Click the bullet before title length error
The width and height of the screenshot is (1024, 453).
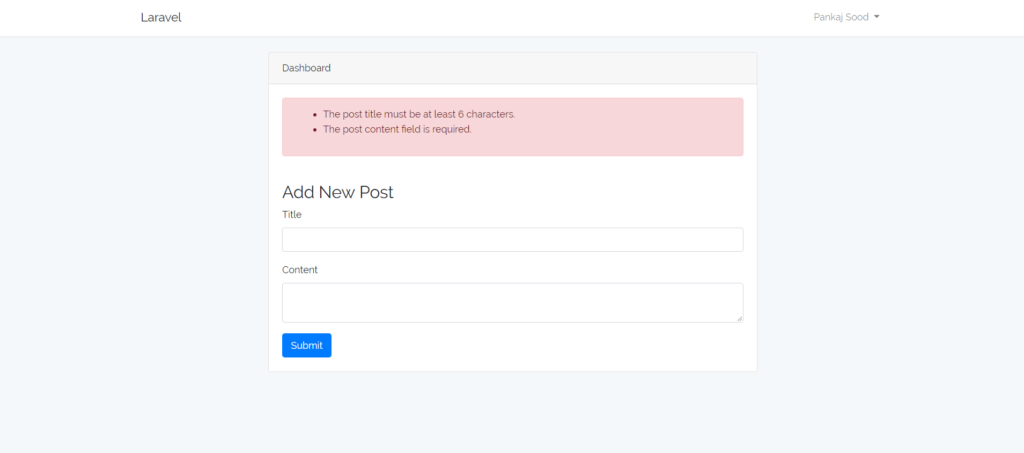315,114
